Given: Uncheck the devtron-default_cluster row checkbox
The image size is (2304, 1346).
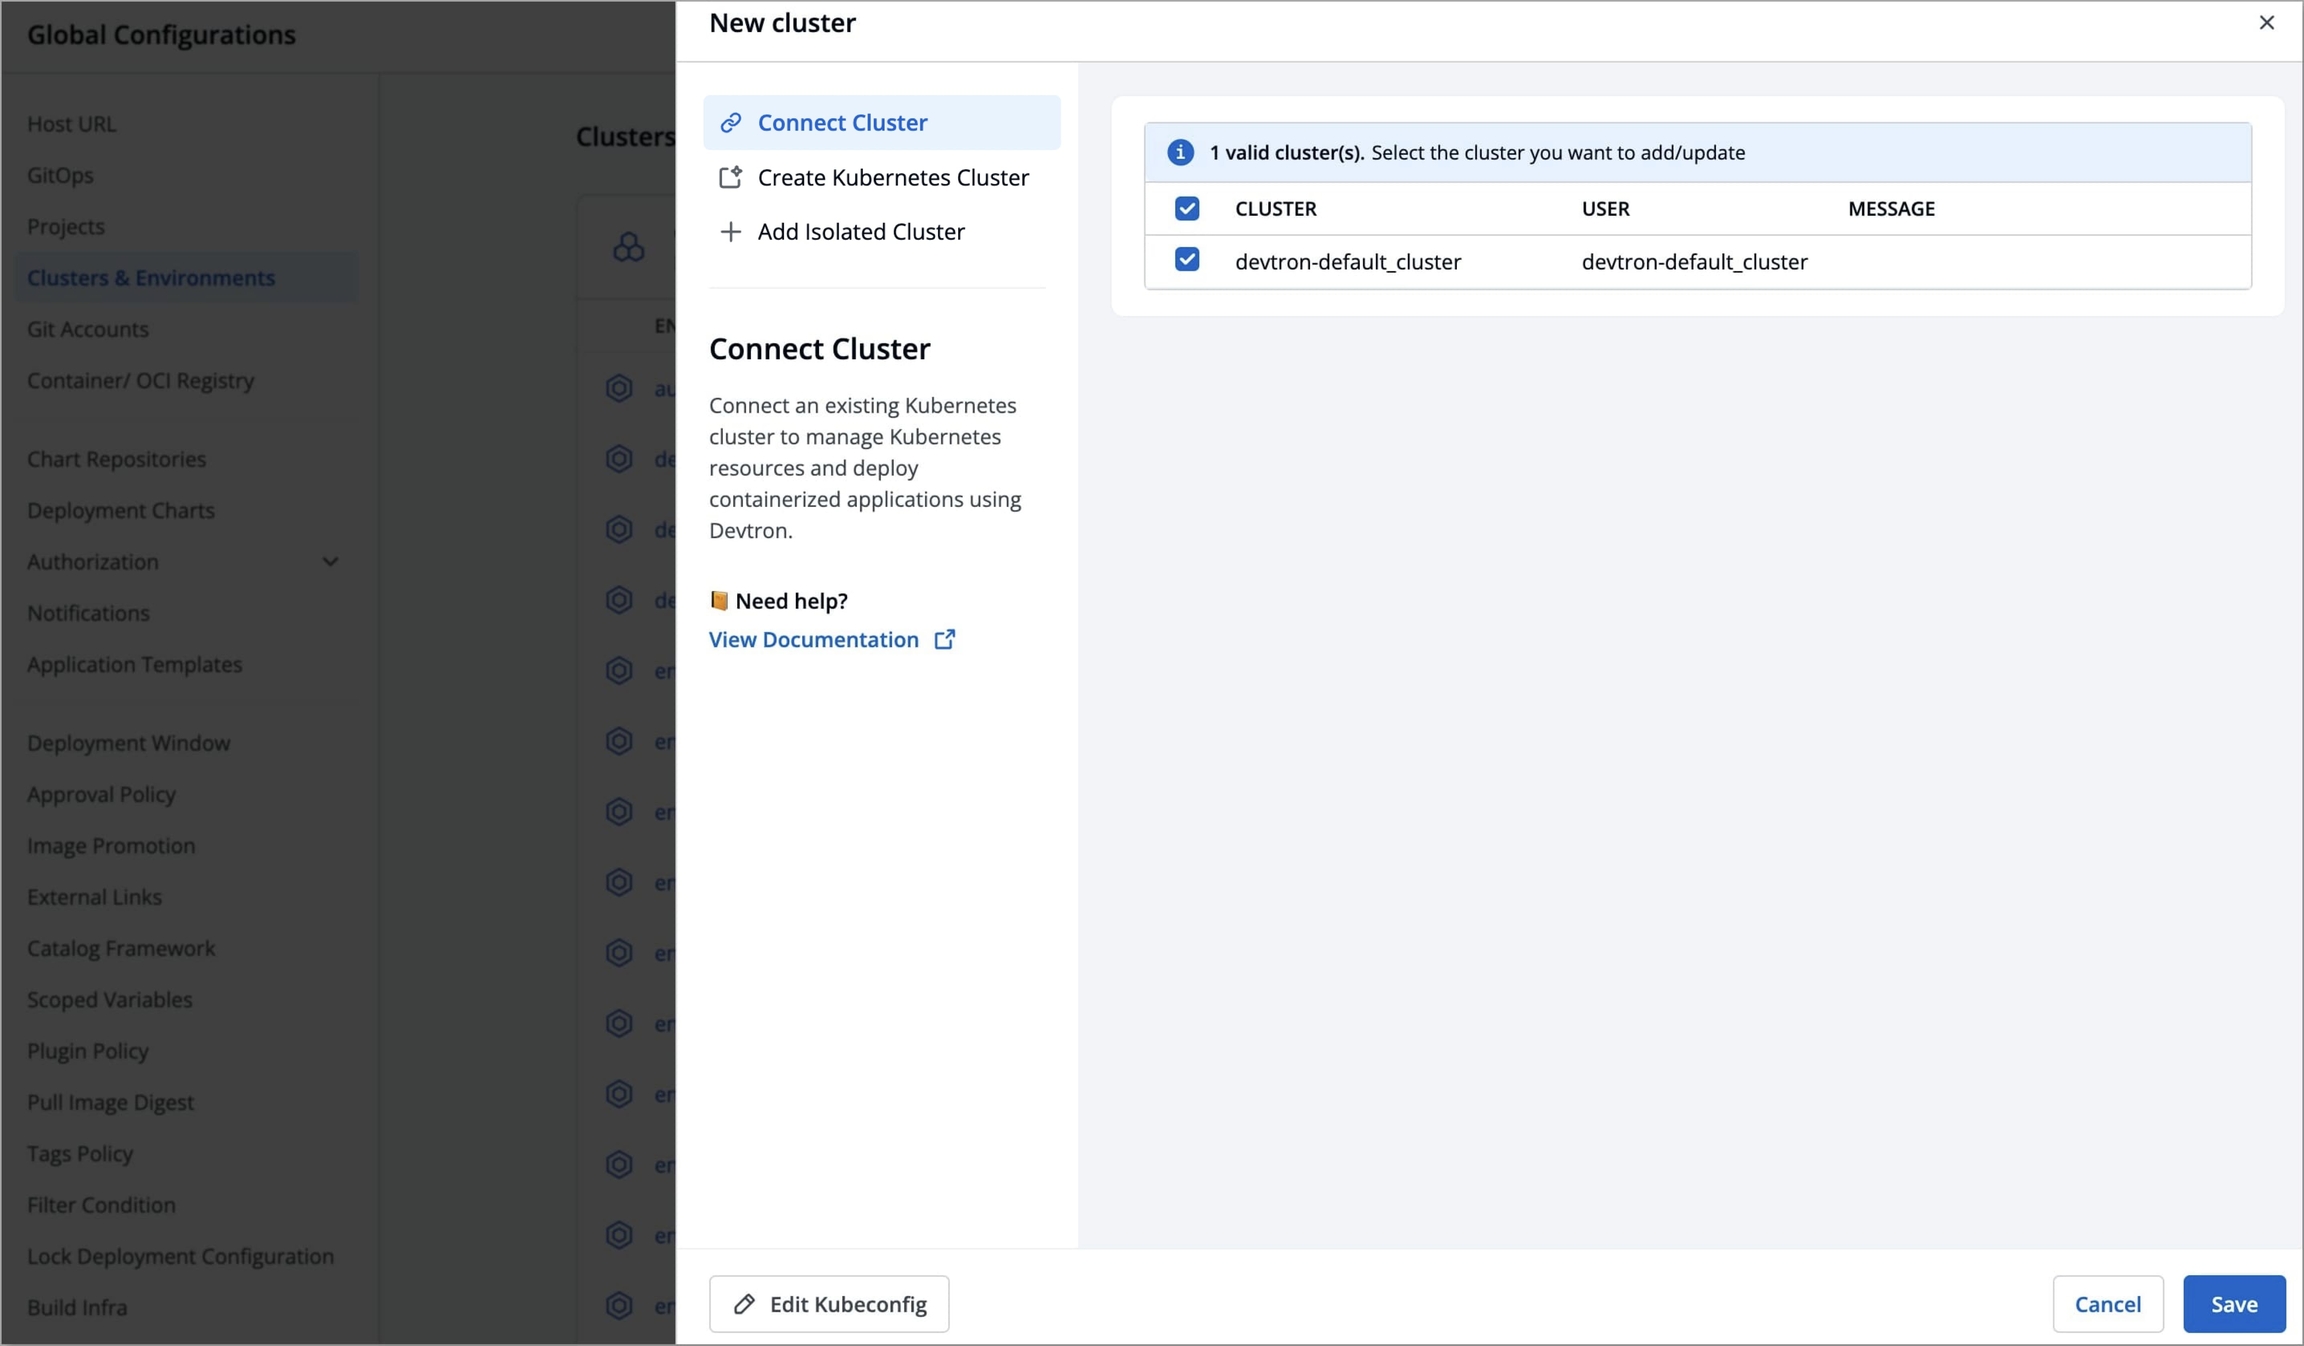Looking at the screenshot, I should pos(1187,260).
